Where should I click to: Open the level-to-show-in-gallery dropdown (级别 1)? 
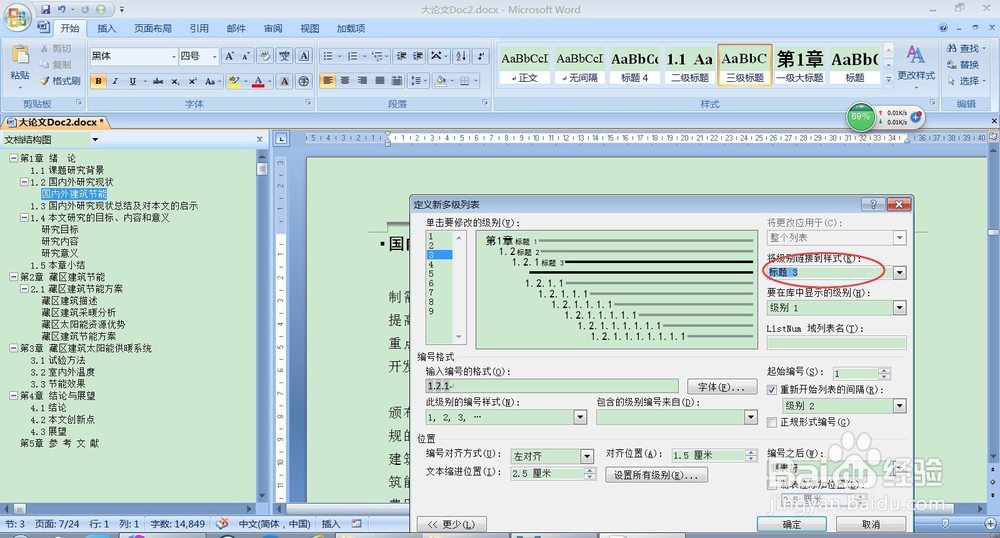pos(899,308)
